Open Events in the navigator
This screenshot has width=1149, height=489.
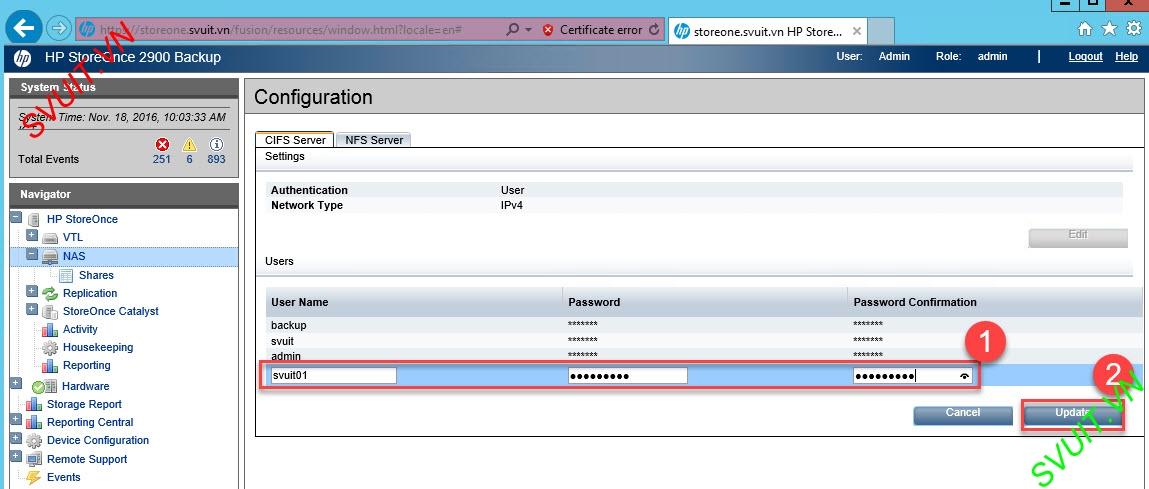click(x=64, y=477)
